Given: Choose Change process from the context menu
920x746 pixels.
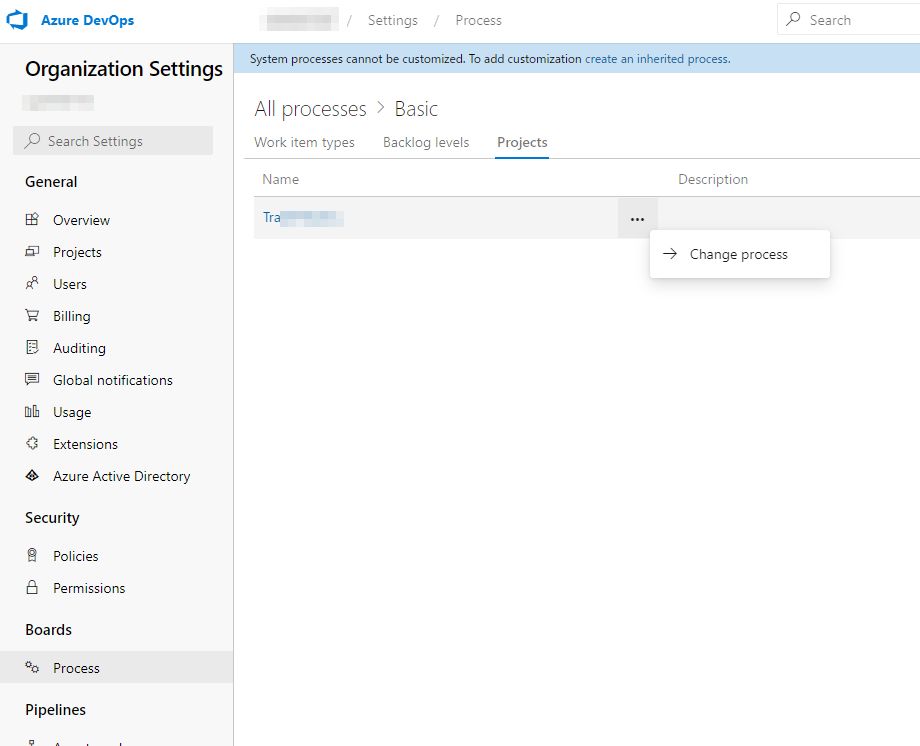Looking at the screenshot, I should pos(740,254).
